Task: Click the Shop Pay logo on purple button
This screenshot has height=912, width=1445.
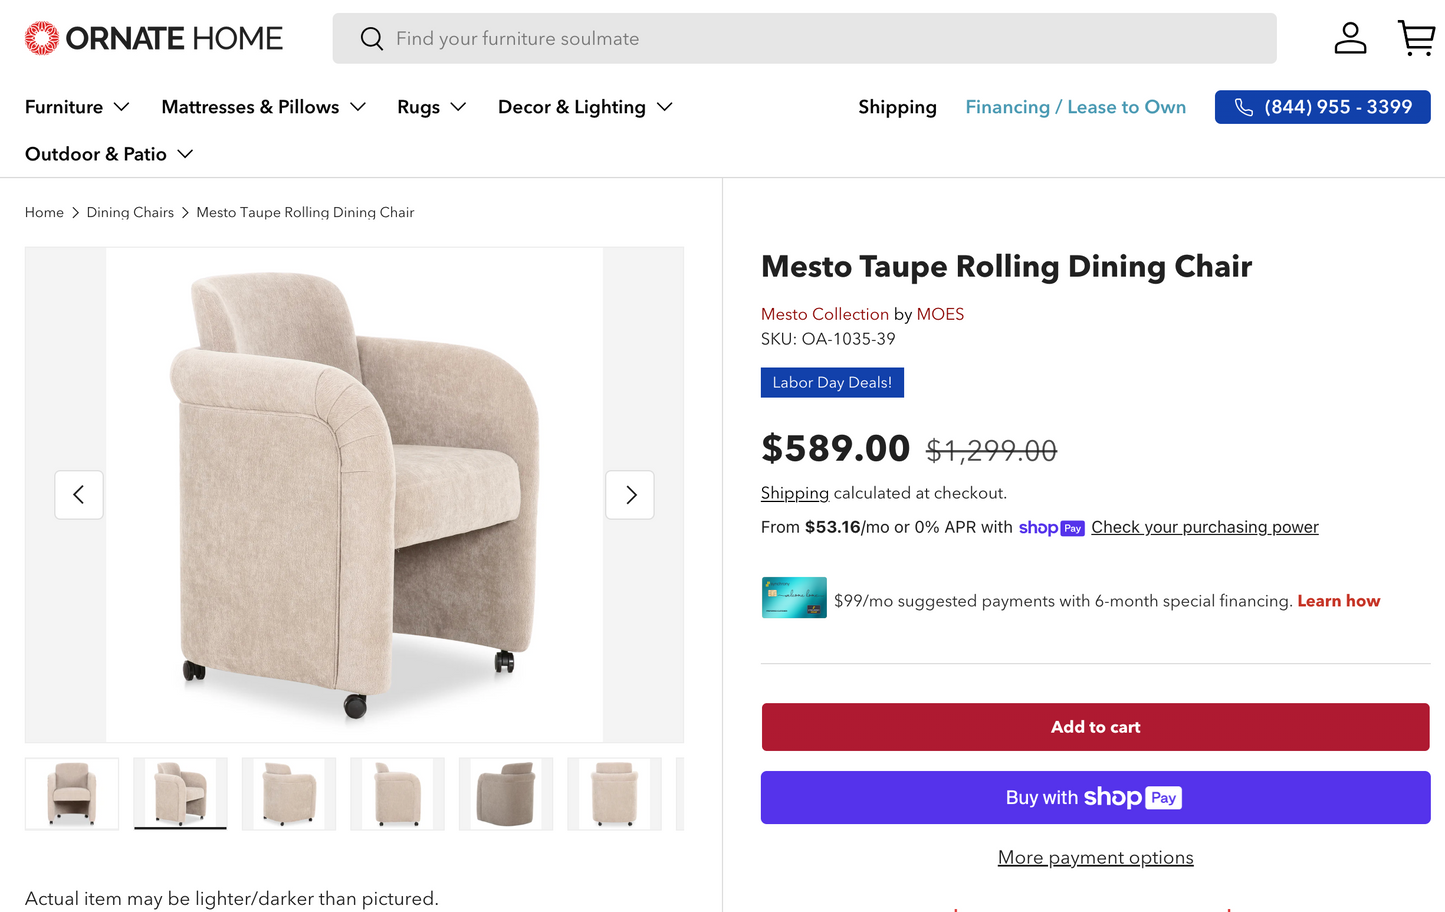Action: 1130,797
